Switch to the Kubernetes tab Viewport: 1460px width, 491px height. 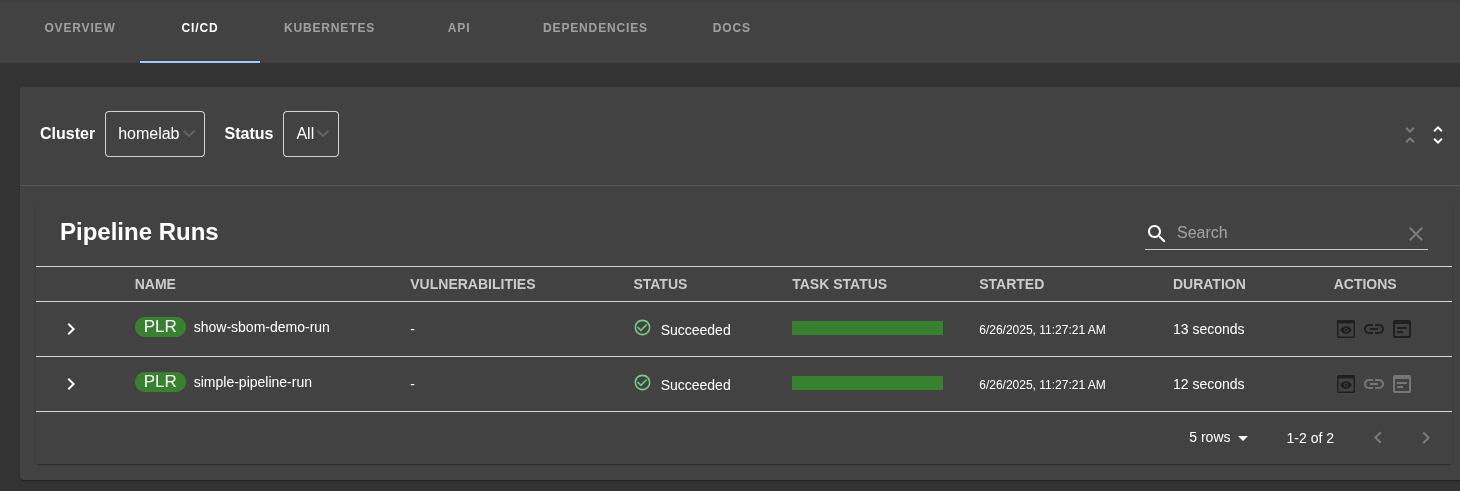(329, 28)
